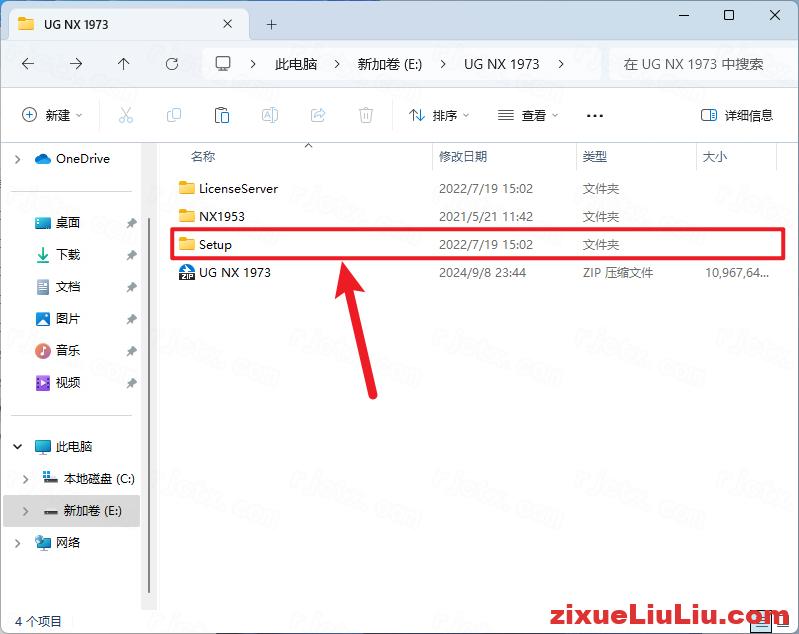Click the 2024/9/8 23:44 date cell
Image resolution: width=799 pixels, height=634 pixels.
[482, 273]
